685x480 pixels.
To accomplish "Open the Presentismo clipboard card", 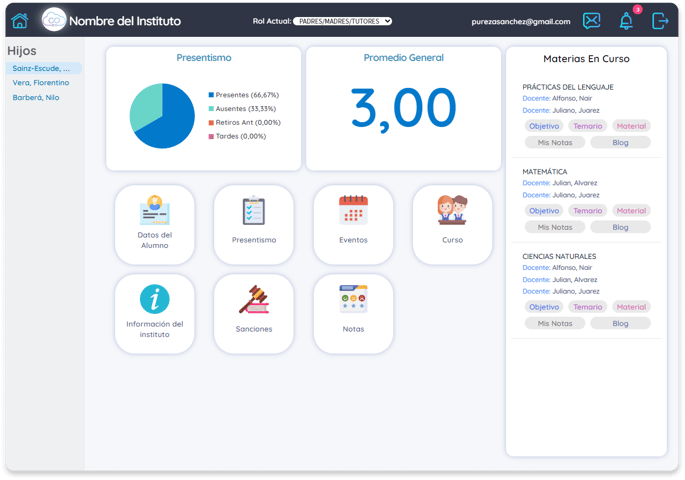I will pos(254,225).
